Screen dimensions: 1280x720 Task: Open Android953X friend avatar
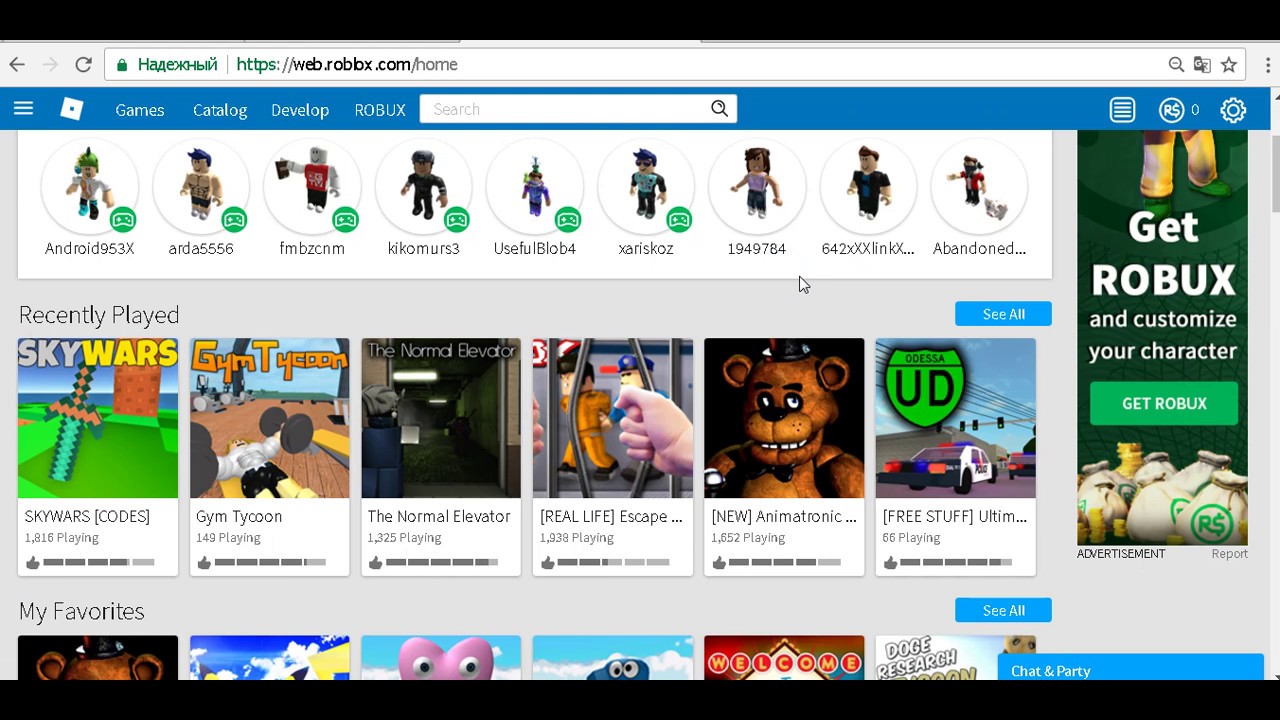click(89, 186)
